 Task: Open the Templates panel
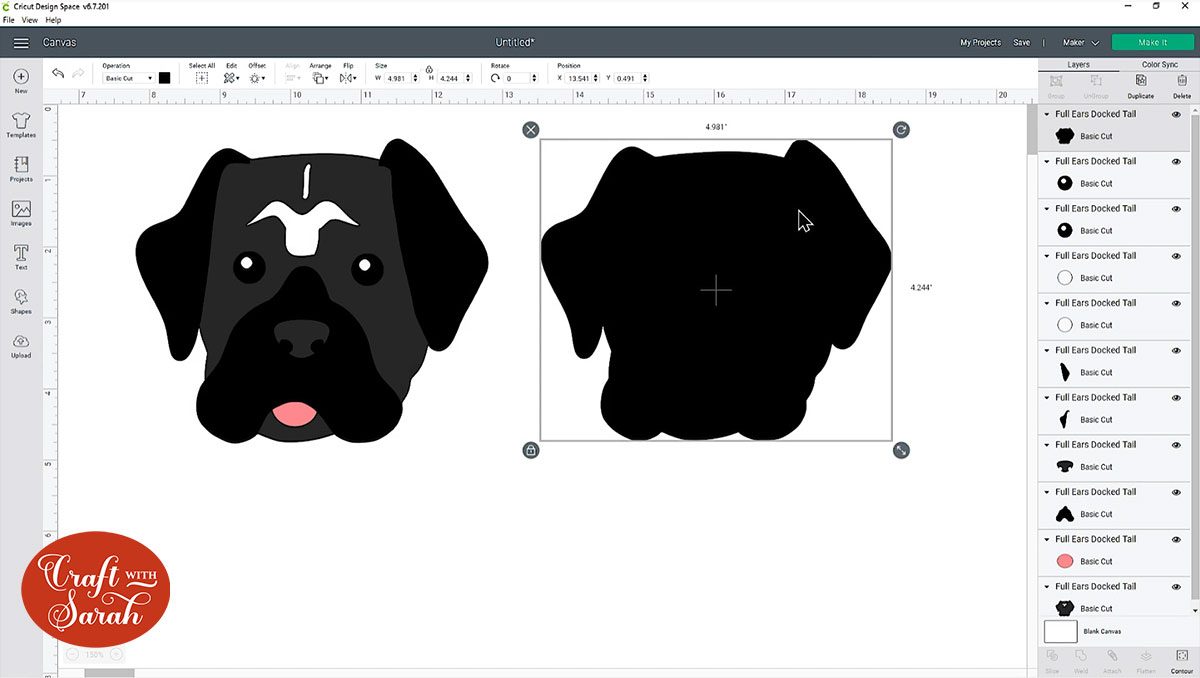[20, 122]
